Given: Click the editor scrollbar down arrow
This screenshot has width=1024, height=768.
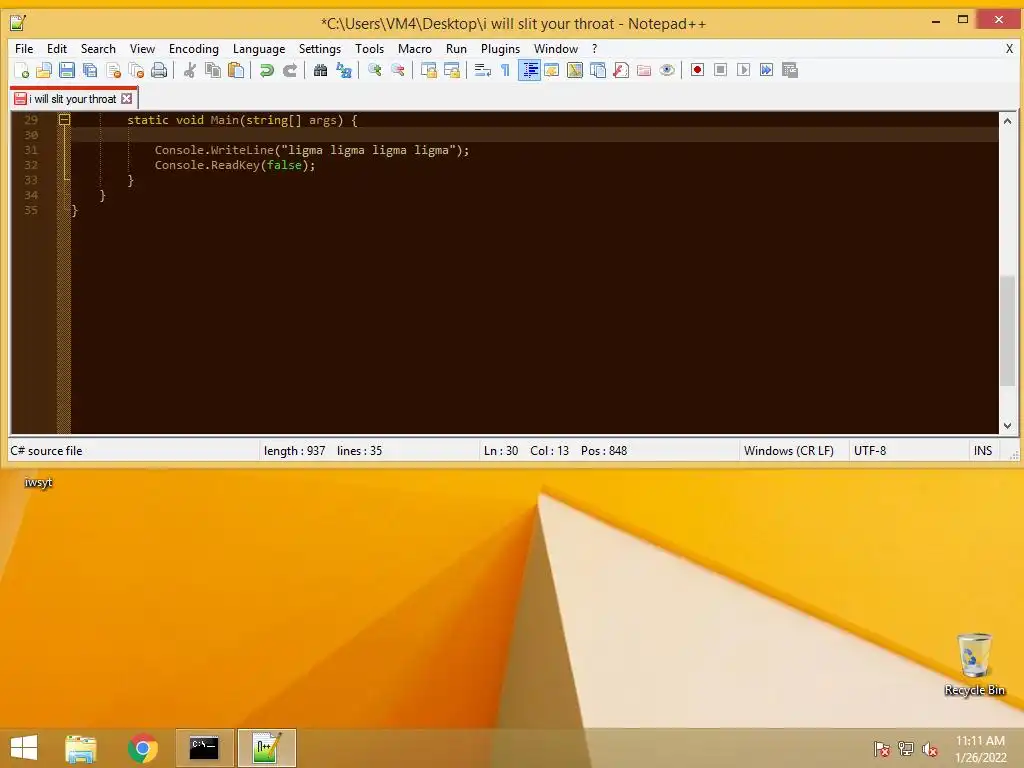Looking at the screenshot, I should click(1007, 425).
